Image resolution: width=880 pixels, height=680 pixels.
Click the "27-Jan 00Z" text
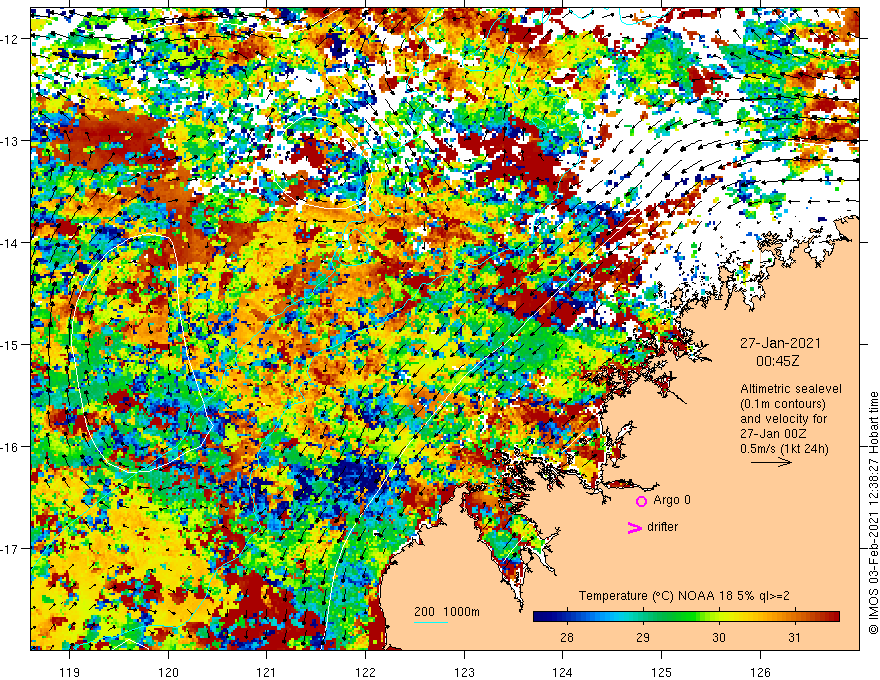tap(773, 434)
